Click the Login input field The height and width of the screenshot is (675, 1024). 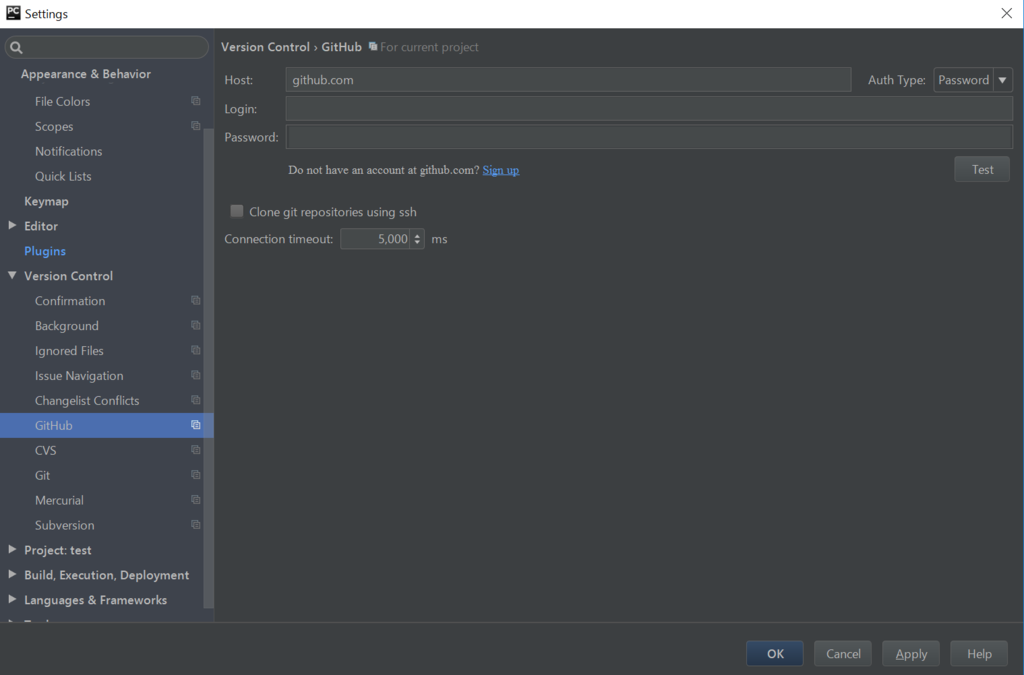(x=649, y=108)
